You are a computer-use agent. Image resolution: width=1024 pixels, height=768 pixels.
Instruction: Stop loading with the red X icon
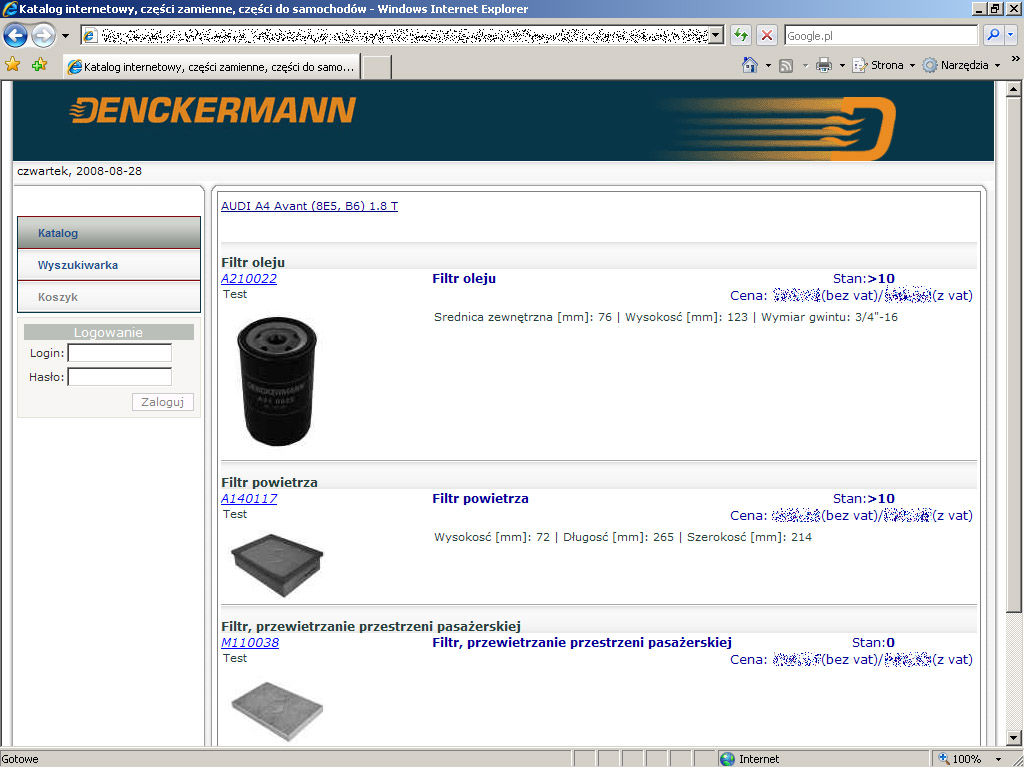767,35
